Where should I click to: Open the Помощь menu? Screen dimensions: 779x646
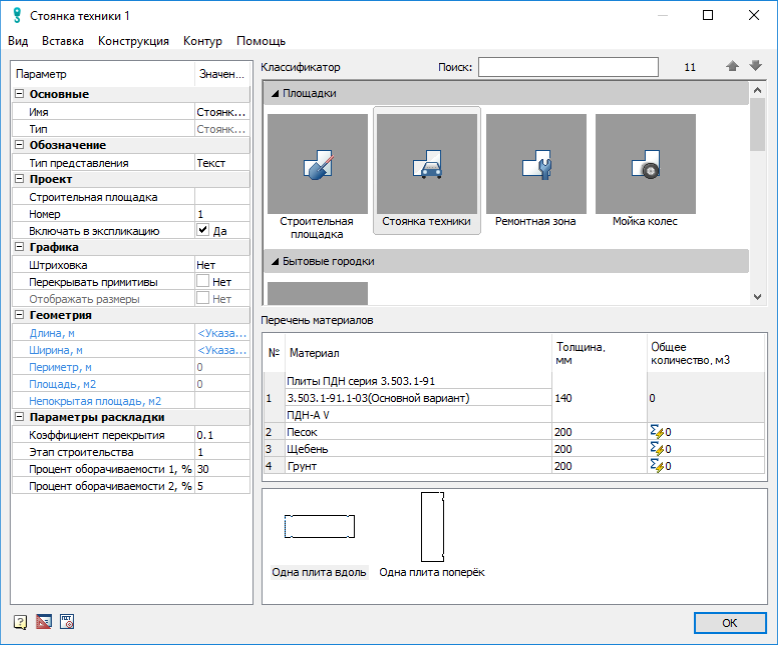(x=261, y=41)
